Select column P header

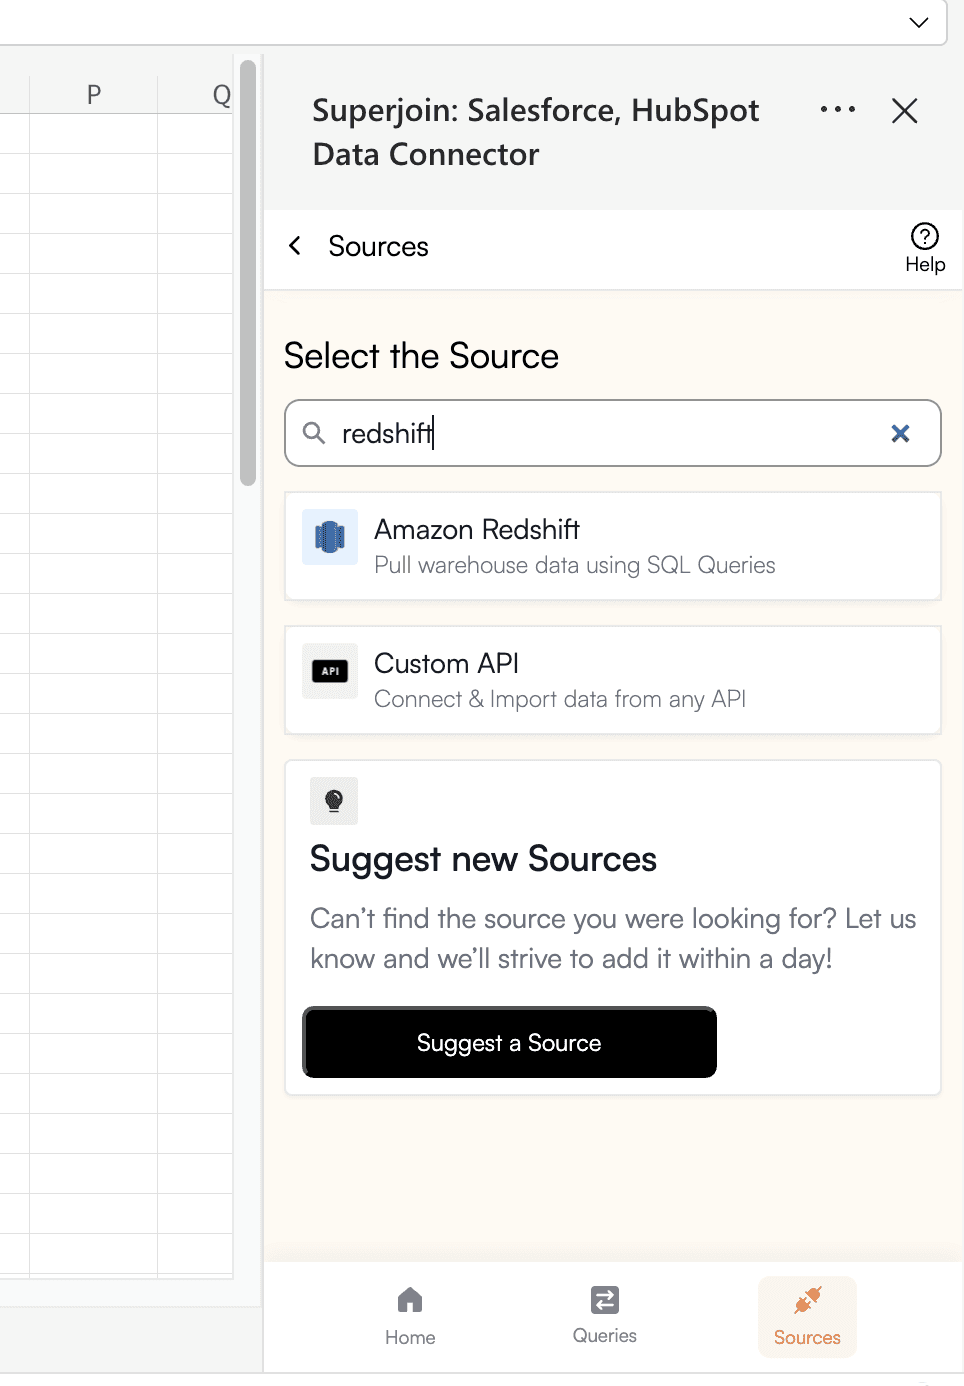[94, 95]
